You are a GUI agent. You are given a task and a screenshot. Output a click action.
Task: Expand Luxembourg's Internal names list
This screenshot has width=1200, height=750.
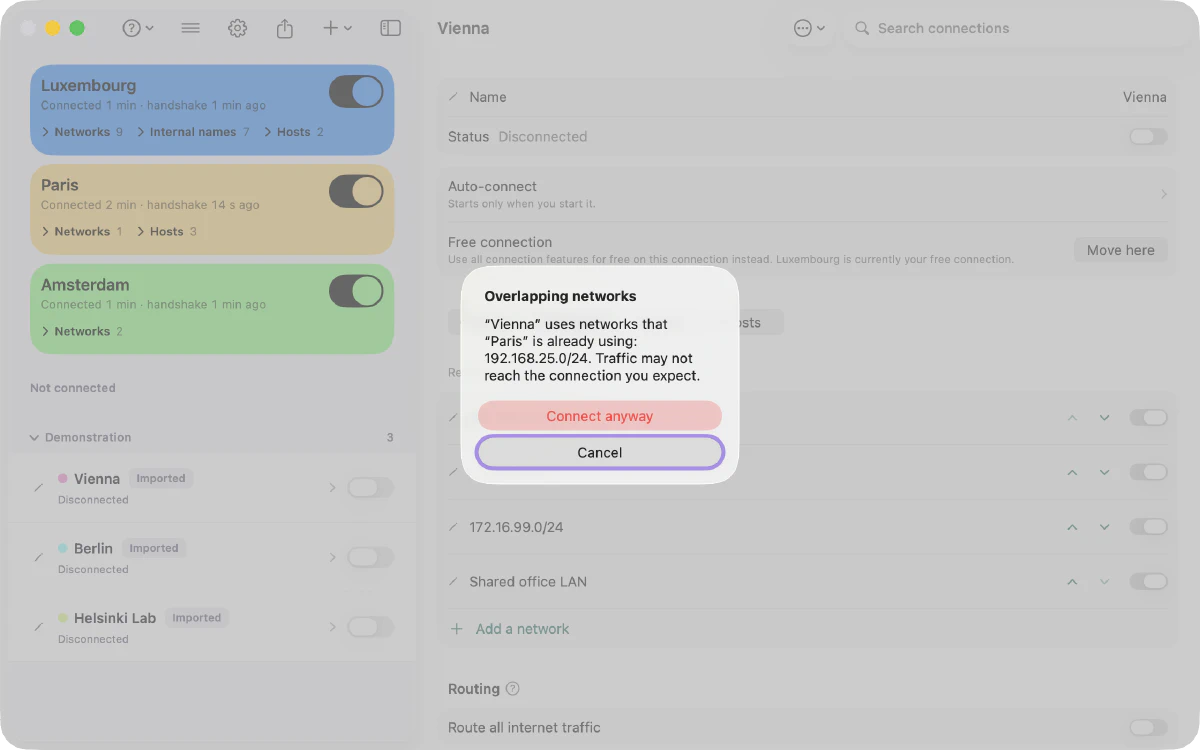tap(193, 132)
